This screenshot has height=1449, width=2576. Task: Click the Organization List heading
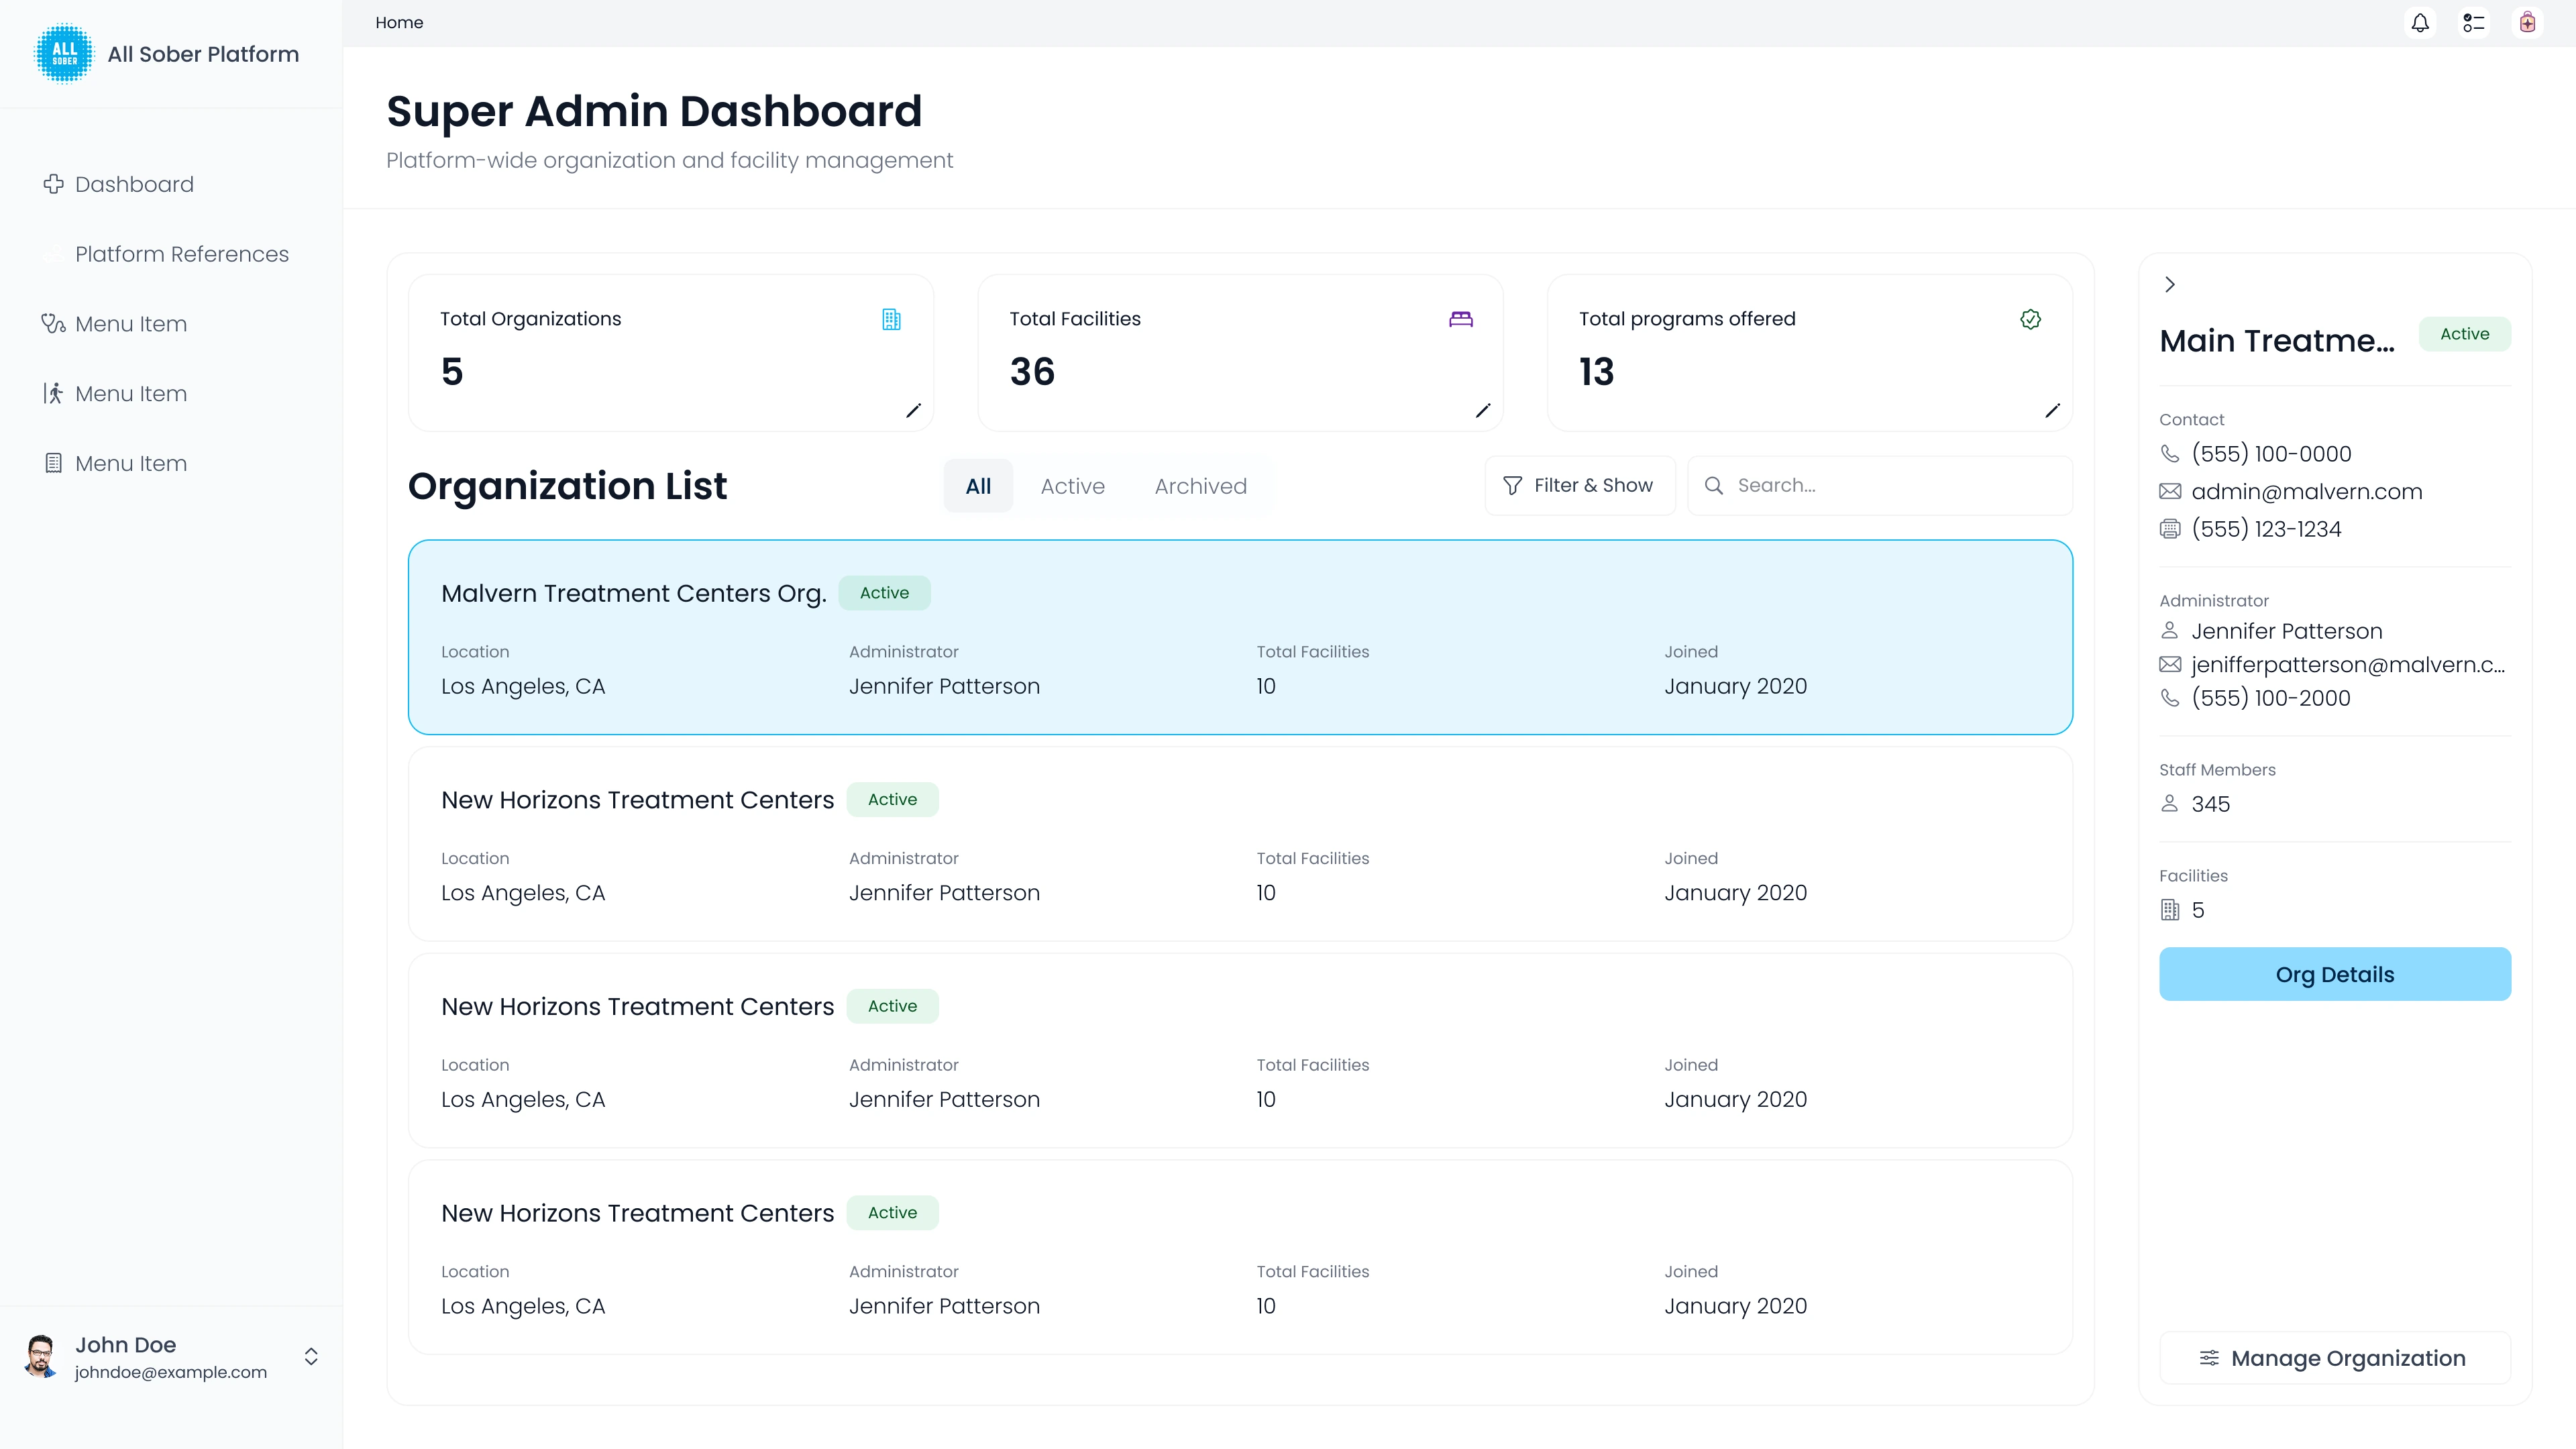[x=567, y=486]
